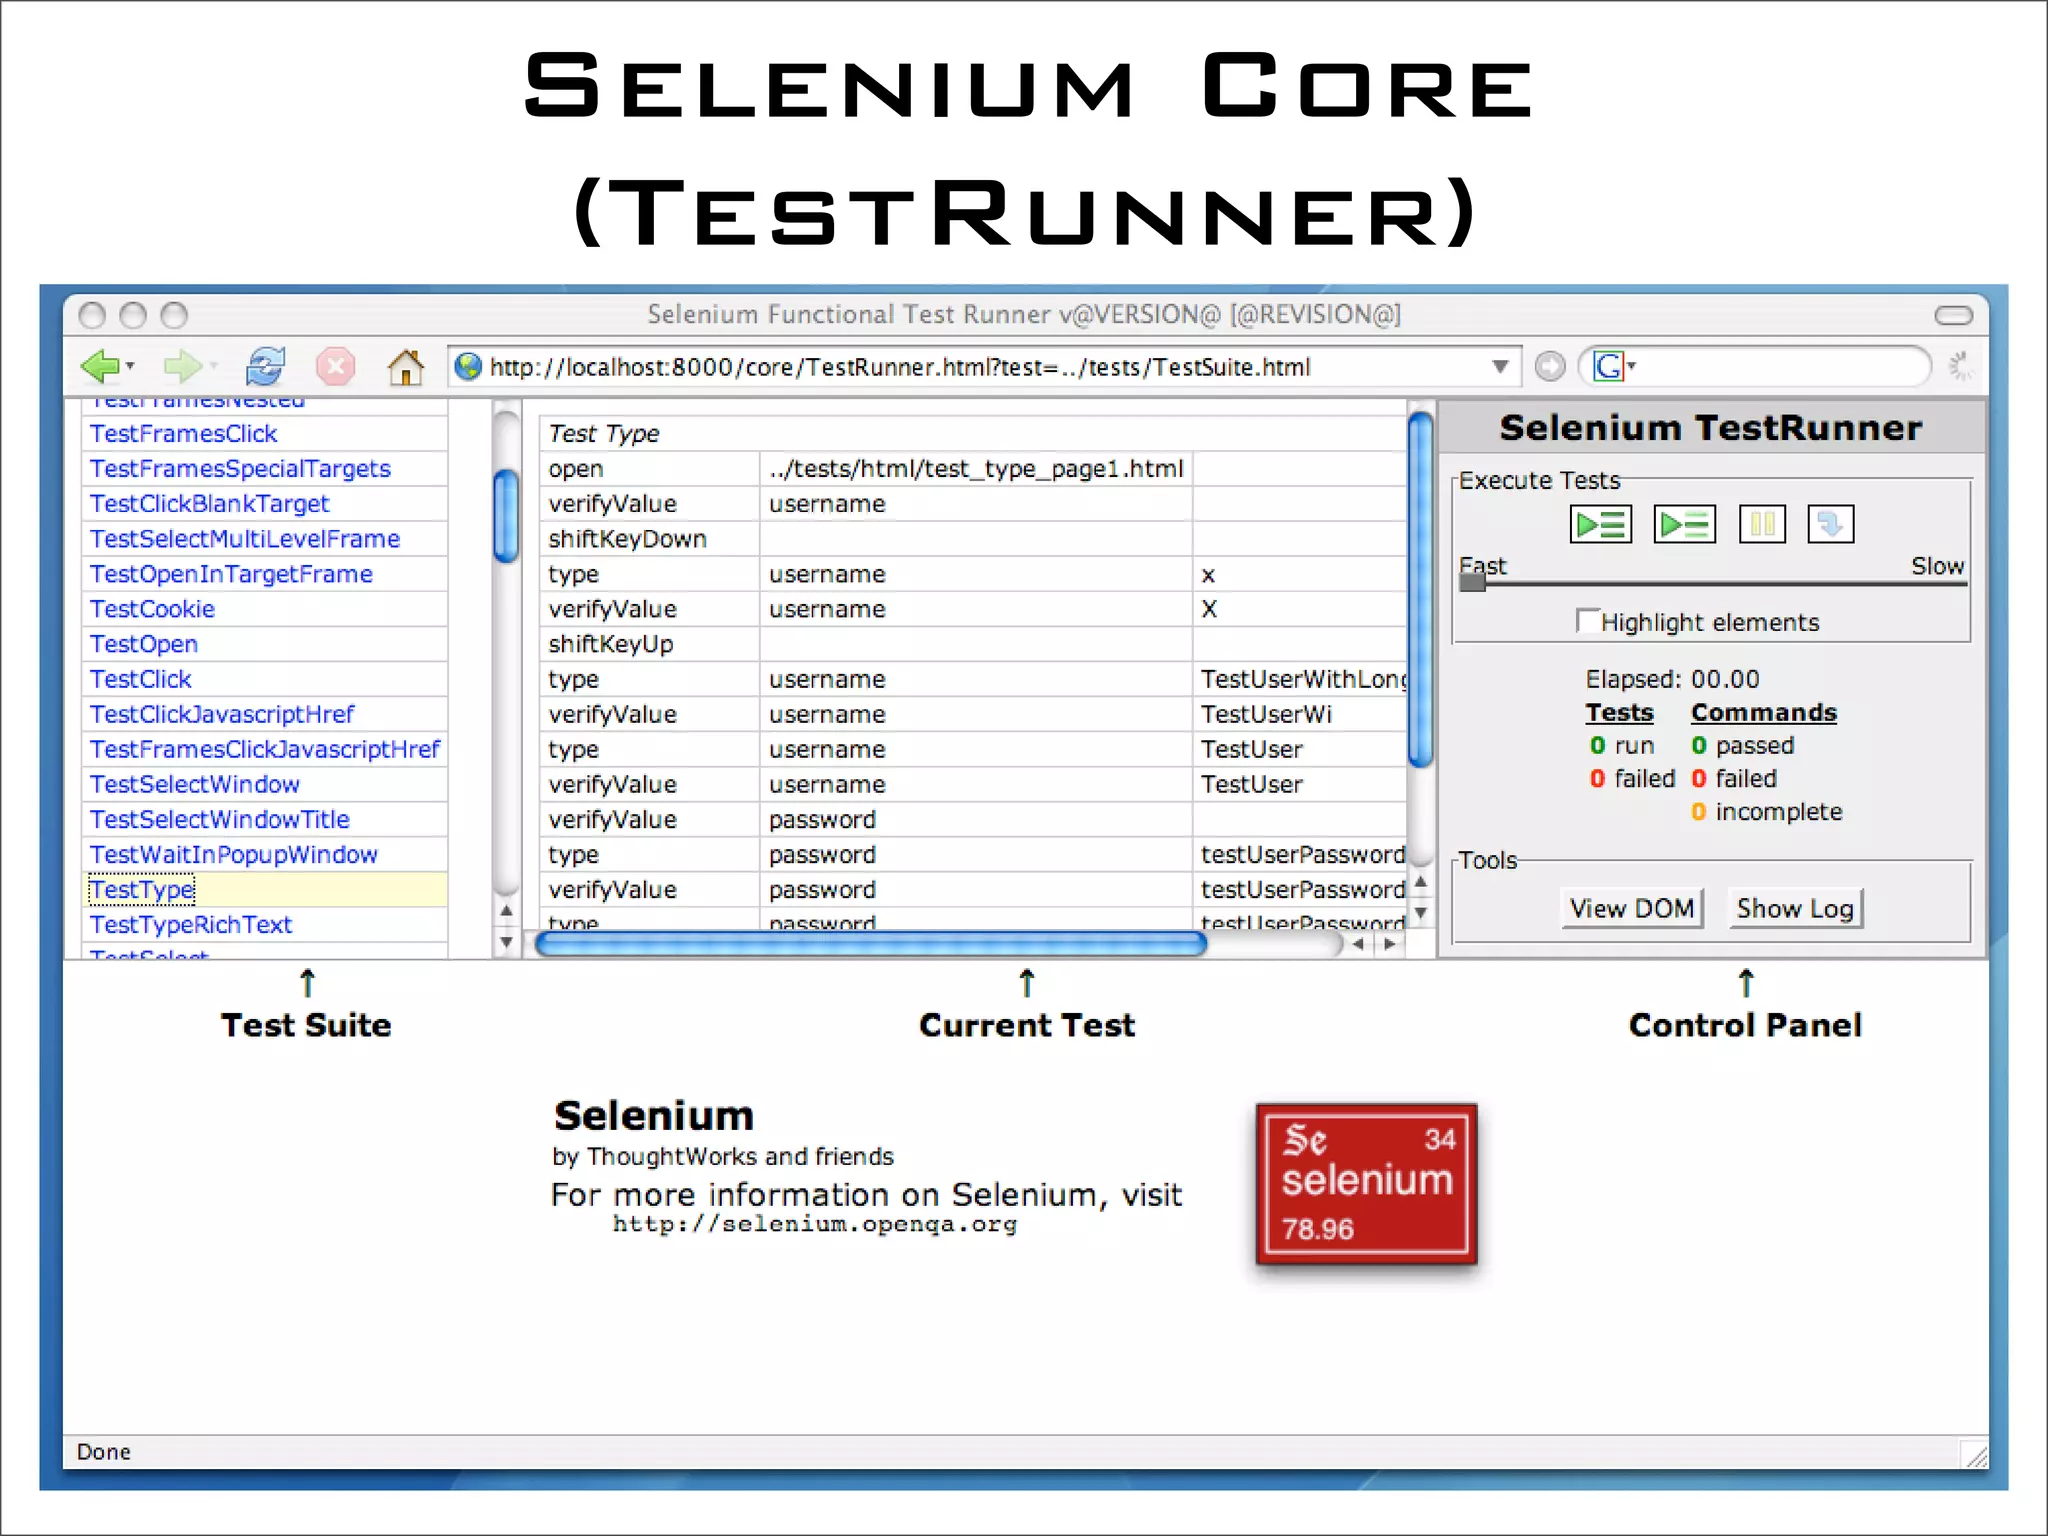Click current test vertical scrollbar thumb
Screen dimensions: 2048x1536
point(1420,590)
